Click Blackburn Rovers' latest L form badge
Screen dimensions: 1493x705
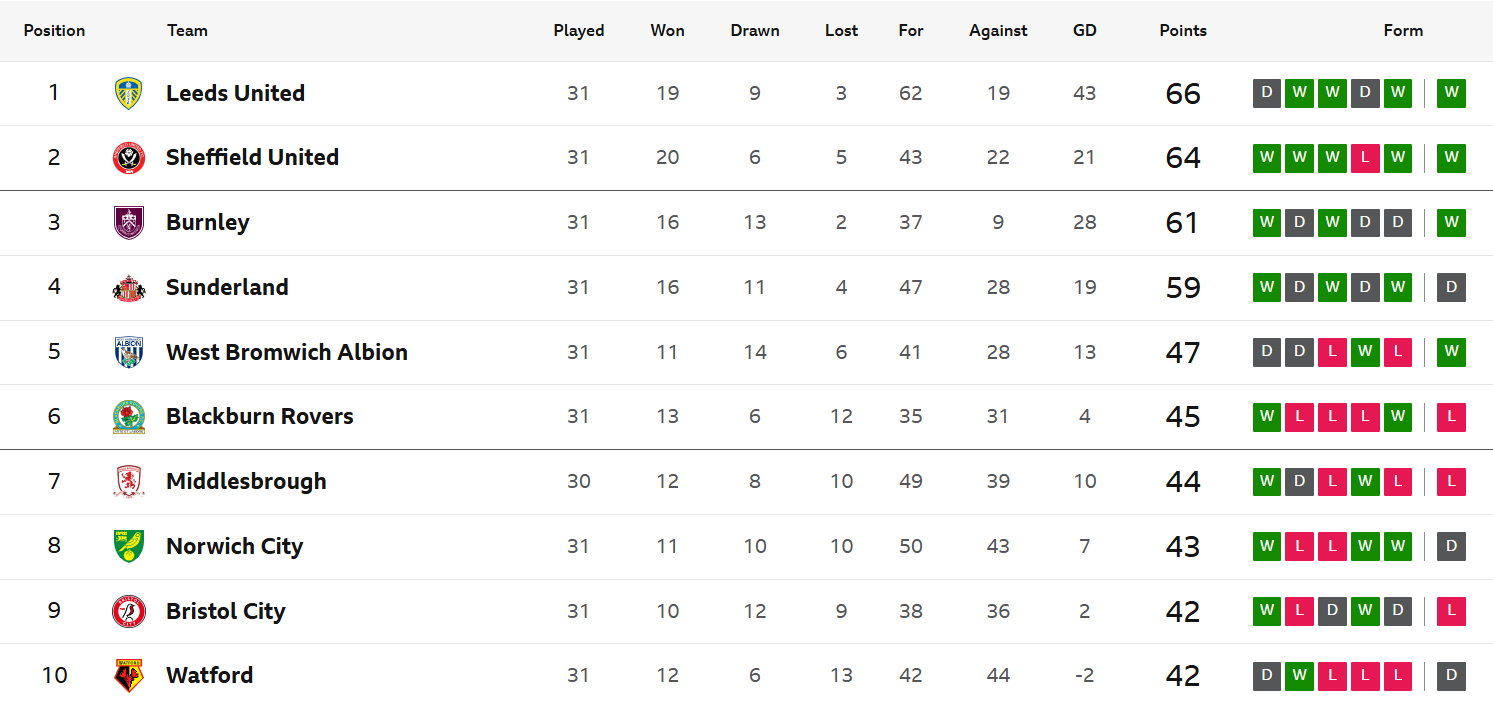pos(1451,416)
